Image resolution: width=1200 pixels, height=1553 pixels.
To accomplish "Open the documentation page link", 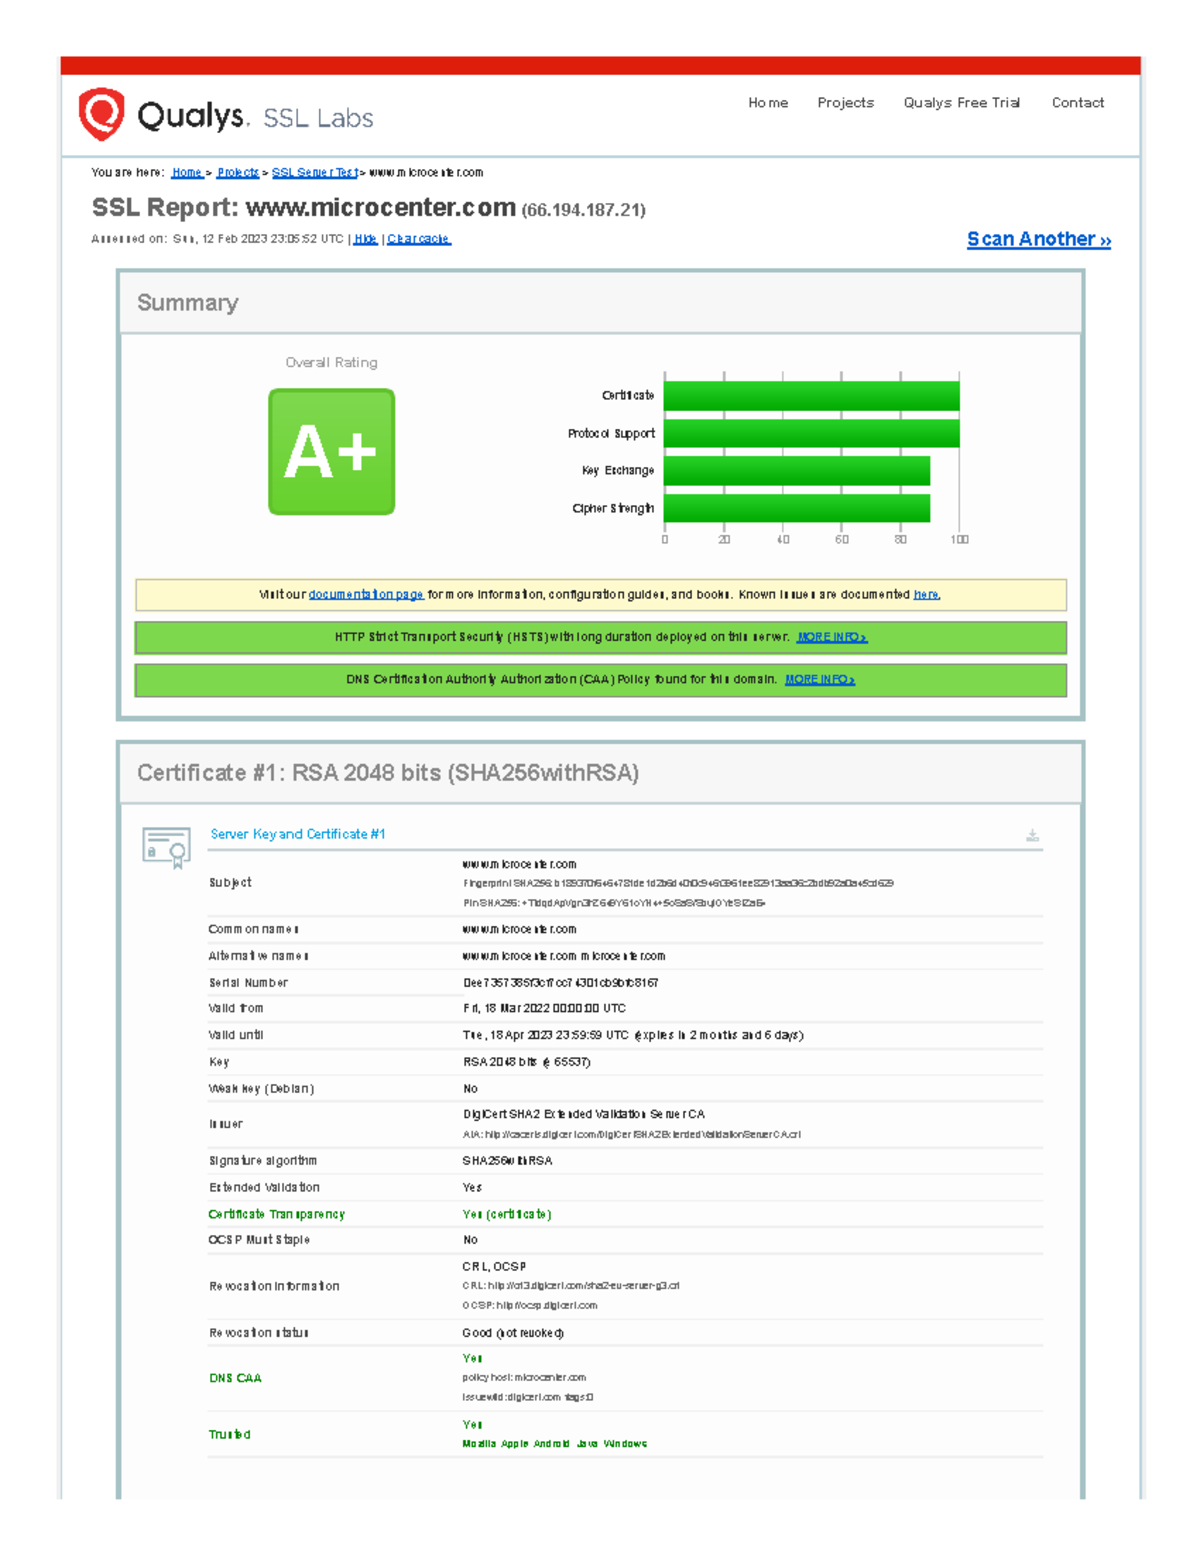I will click(366, 593).
